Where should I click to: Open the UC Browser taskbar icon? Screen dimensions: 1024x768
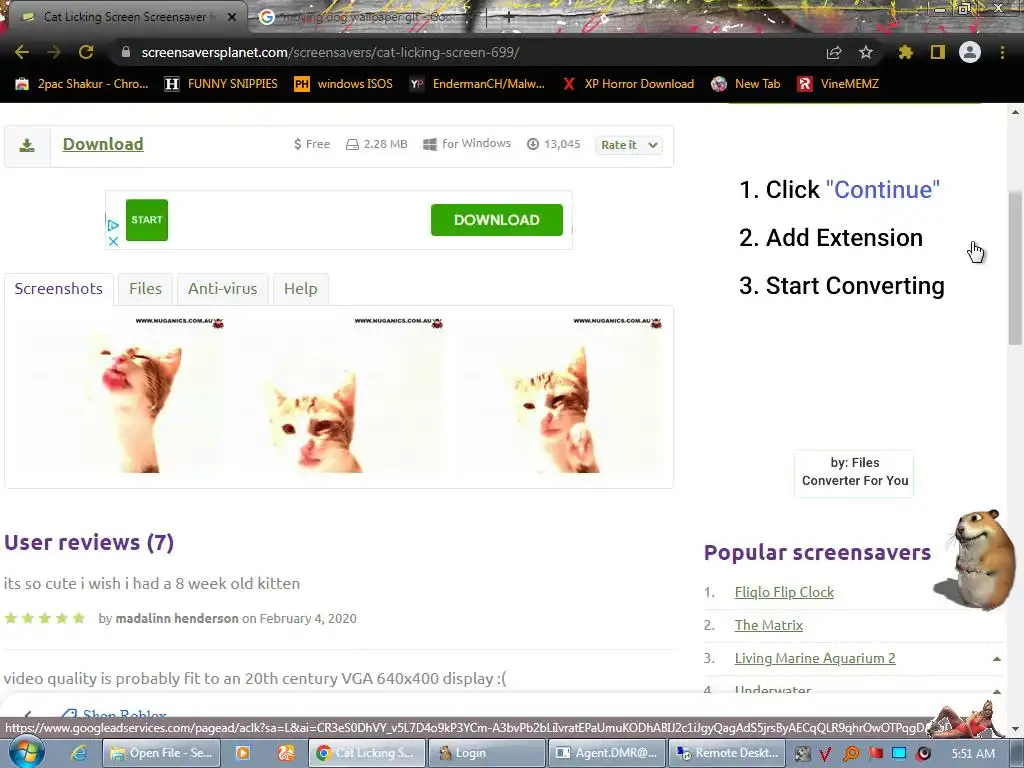tap(285, 753)
